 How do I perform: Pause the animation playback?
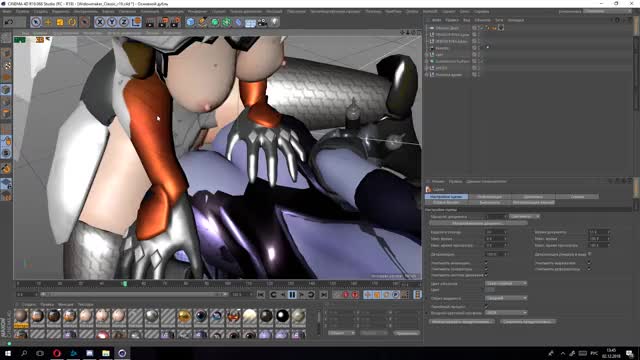[x=292, y=294]
